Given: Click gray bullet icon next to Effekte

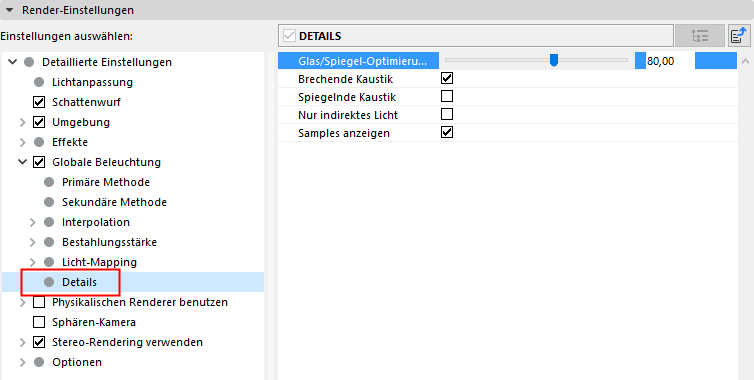Looking at the screenshot, I should click(x=39, y=142).
